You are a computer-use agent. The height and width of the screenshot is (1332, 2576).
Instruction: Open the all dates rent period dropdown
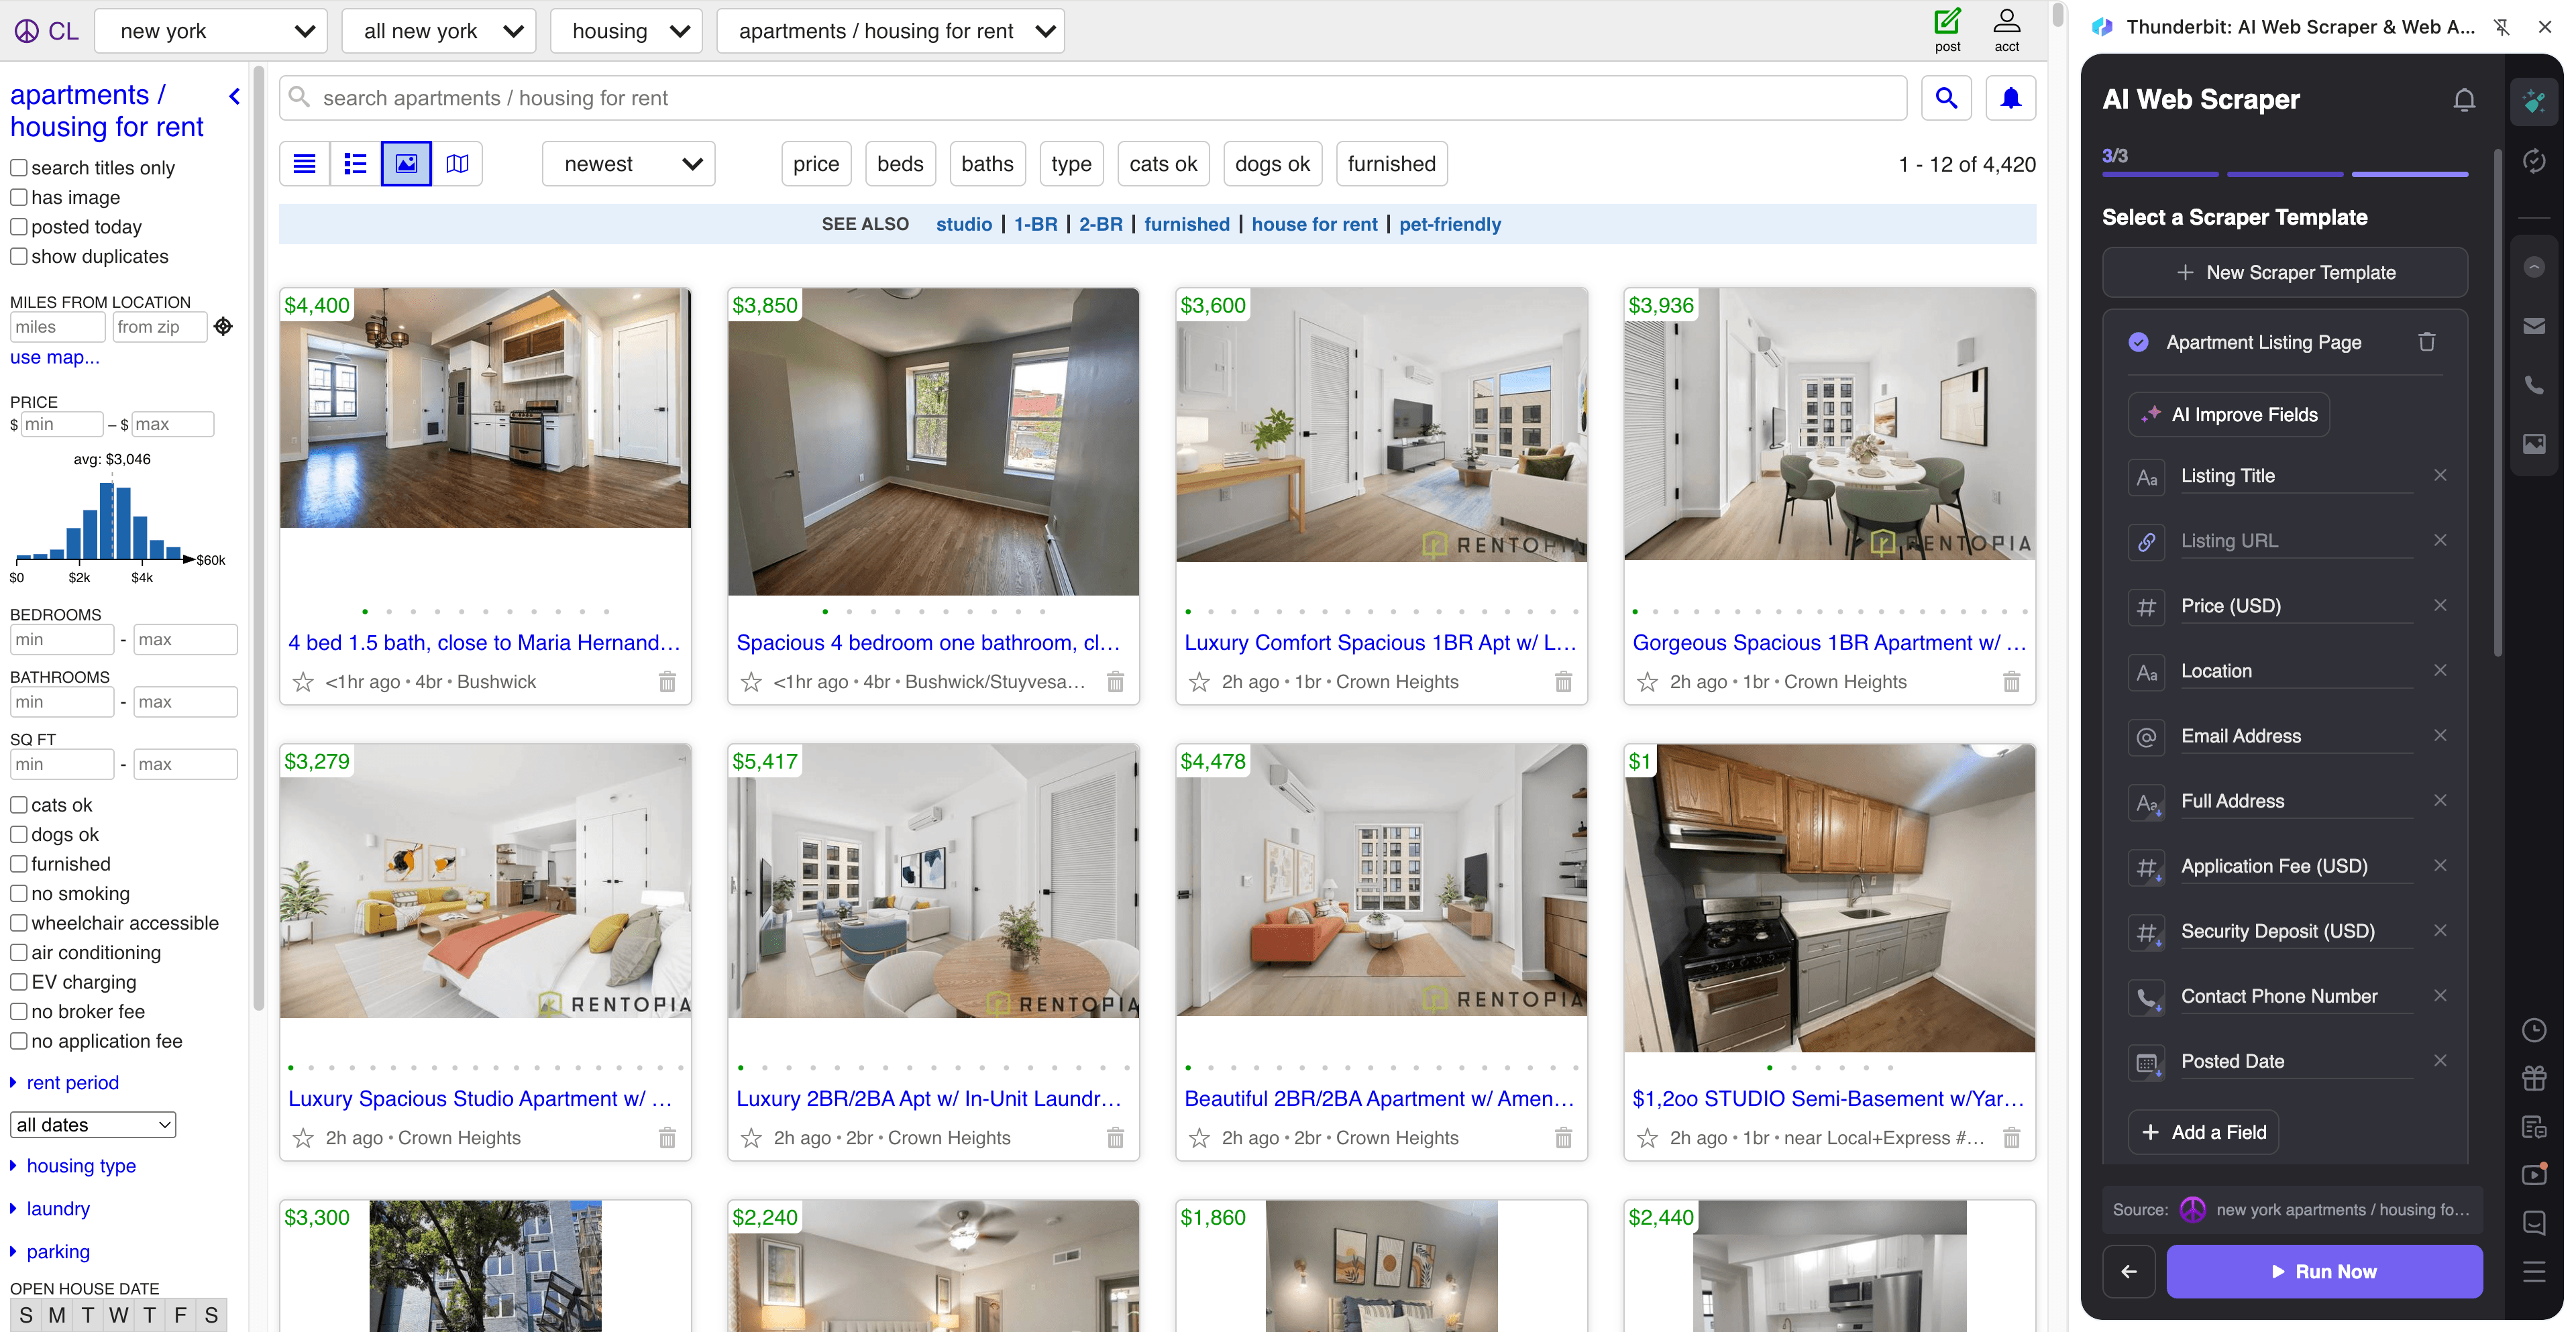point(93,1124)
